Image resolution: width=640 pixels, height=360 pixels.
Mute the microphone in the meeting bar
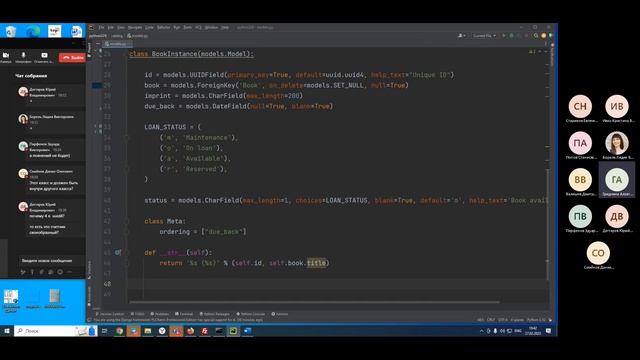(x=23, y=55)
